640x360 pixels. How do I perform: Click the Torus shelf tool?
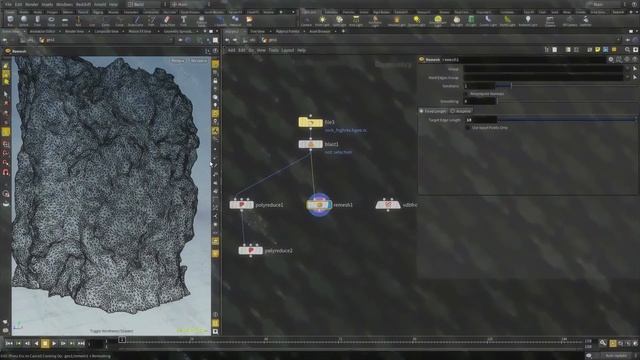point(51,20)
